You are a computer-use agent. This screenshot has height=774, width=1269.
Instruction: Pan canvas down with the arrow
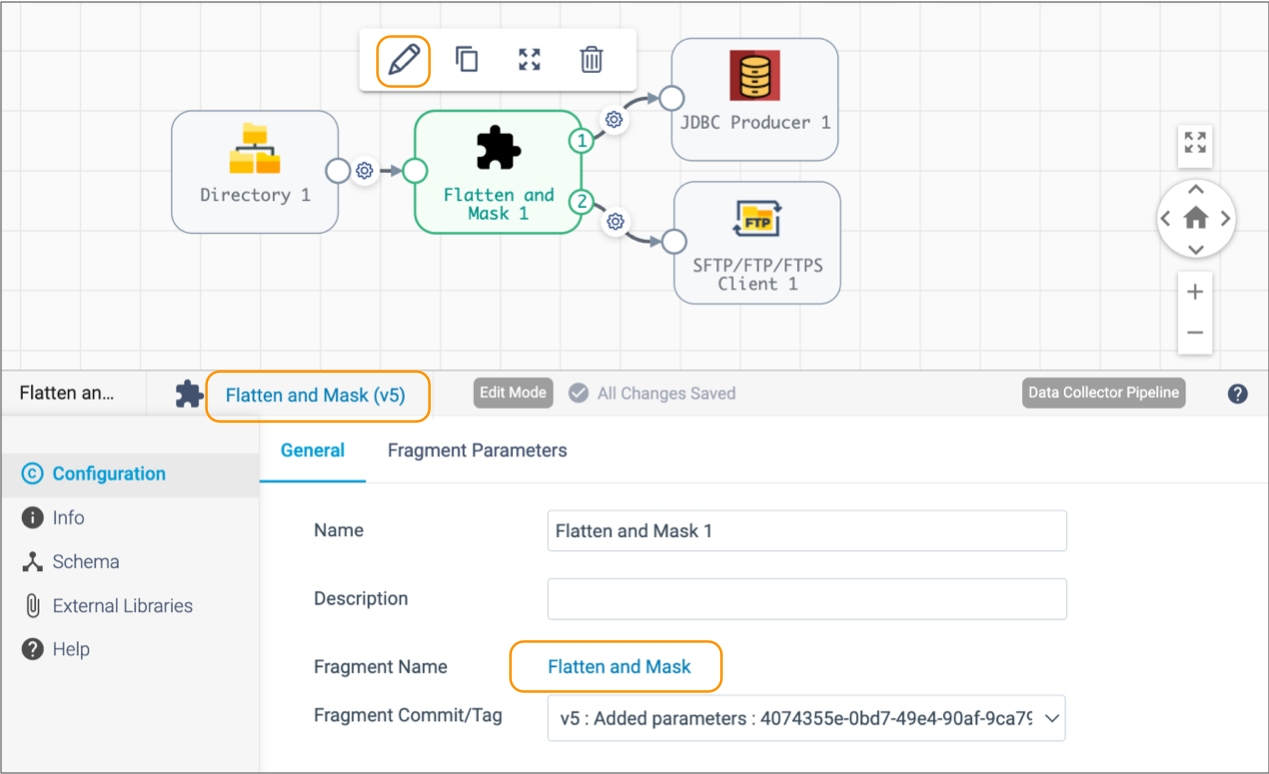pyautogui.click(x=1196, y=249)
